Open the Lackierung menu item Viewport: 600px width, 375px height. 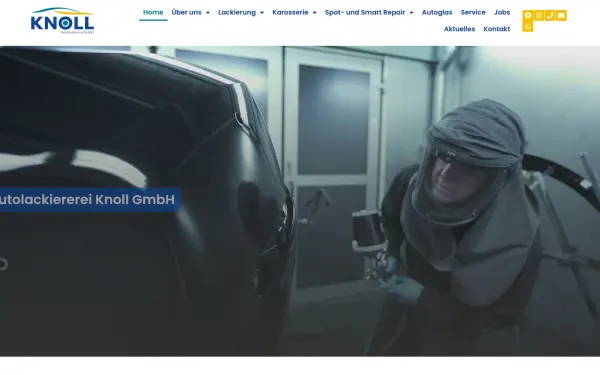(x=237, y=12)
